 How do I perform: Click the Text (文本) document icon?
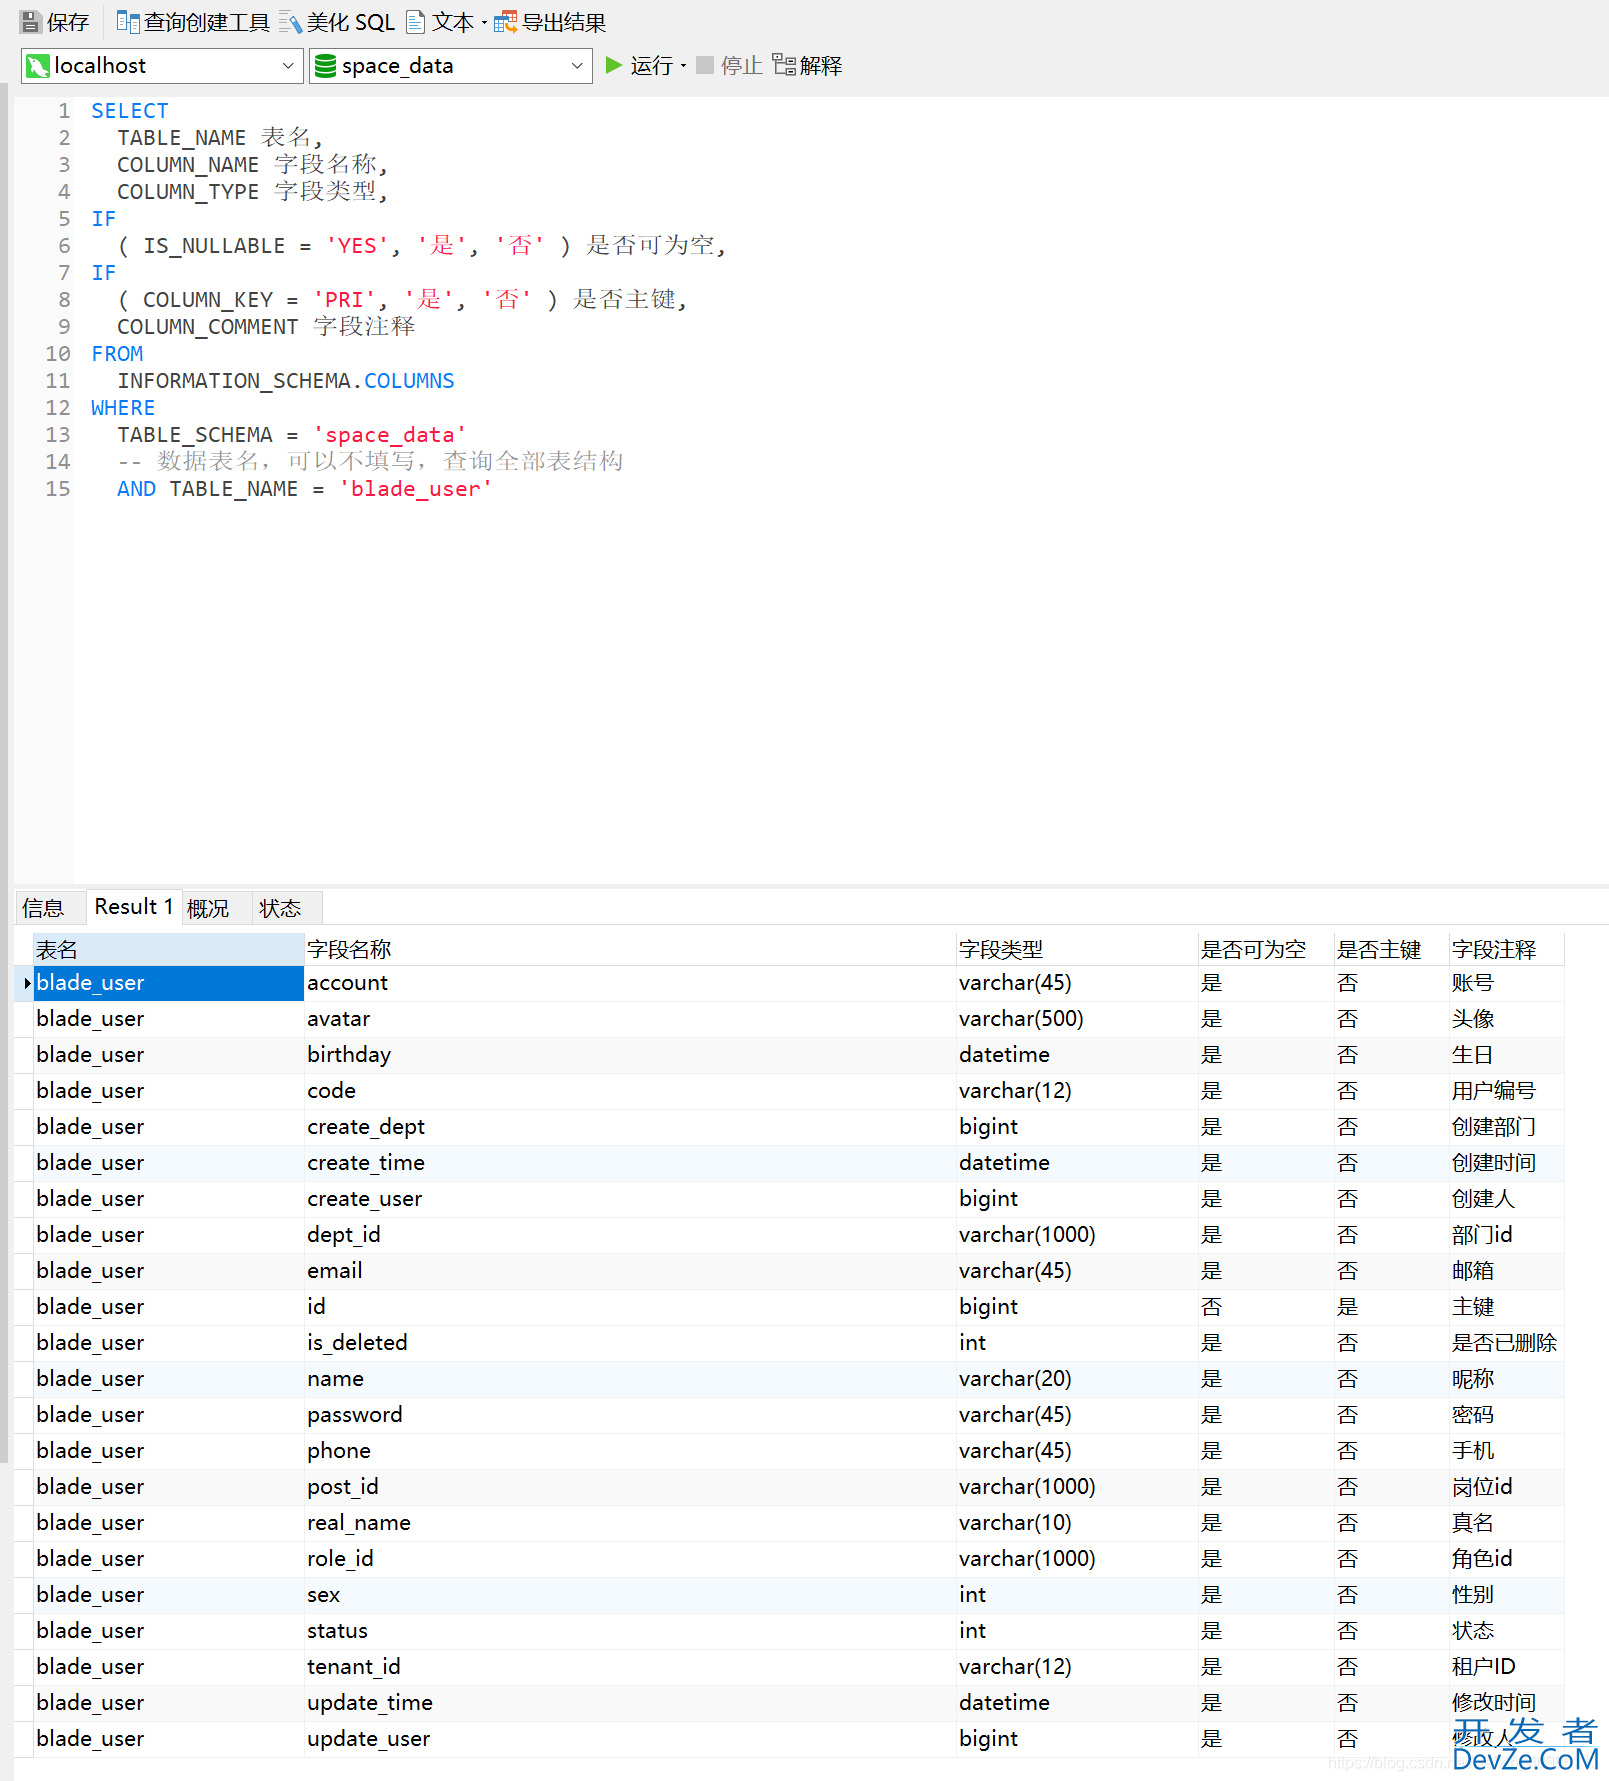click(x=415, y=22)
